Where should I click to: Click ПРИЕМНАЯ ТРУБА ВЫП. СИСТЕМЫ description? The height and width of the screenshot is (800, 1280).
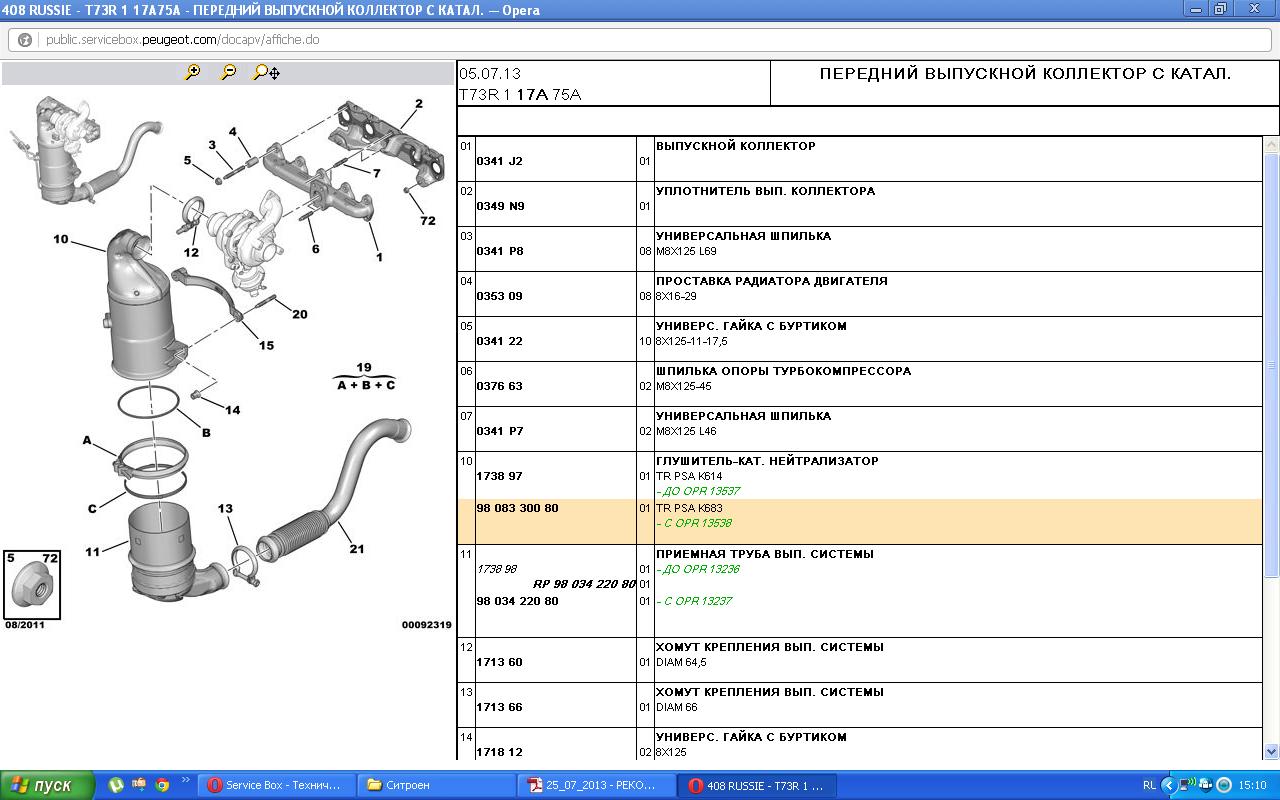tap(764, 554)
